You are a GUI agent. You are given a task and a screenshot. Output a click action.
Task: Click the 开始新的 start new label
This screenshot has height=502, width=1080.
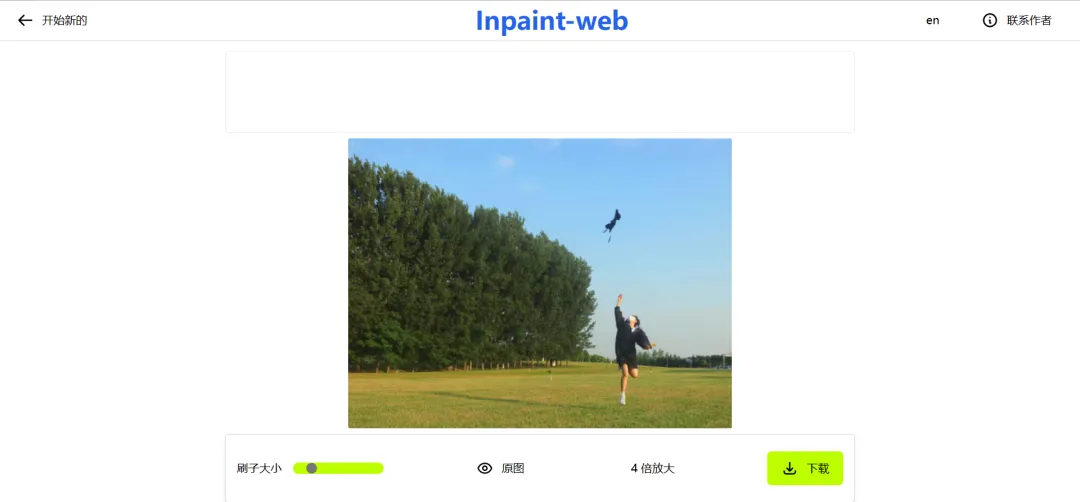pyautogui.click(x=65, y=21)
